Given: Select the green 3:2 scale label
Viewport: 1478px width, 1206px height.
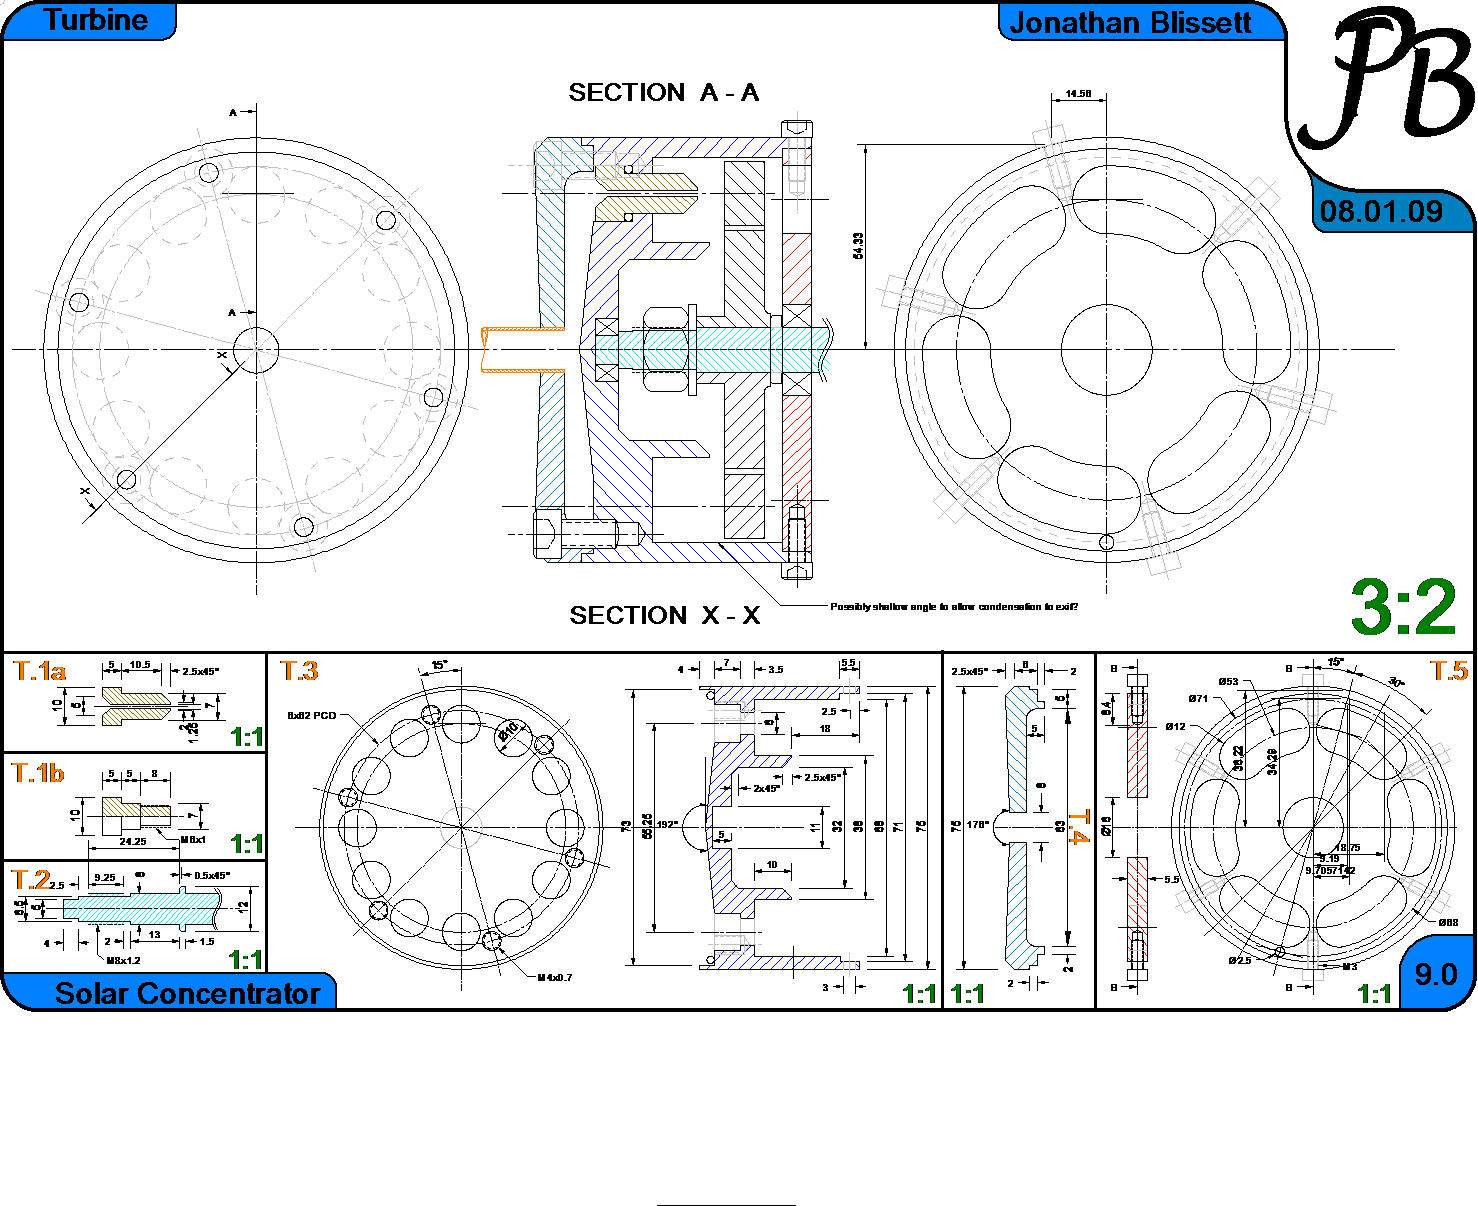Looking at the screenshot, I should (x=1403, y=608).
